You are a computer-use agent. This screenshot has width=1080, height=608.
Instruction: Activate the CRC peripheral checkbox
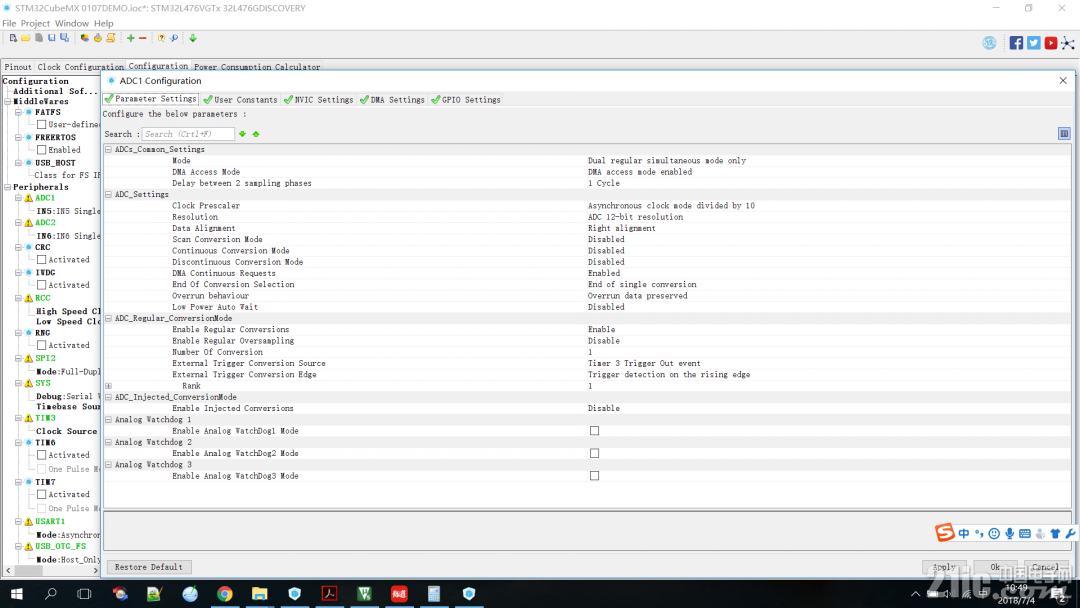click(x=41, y=260)
